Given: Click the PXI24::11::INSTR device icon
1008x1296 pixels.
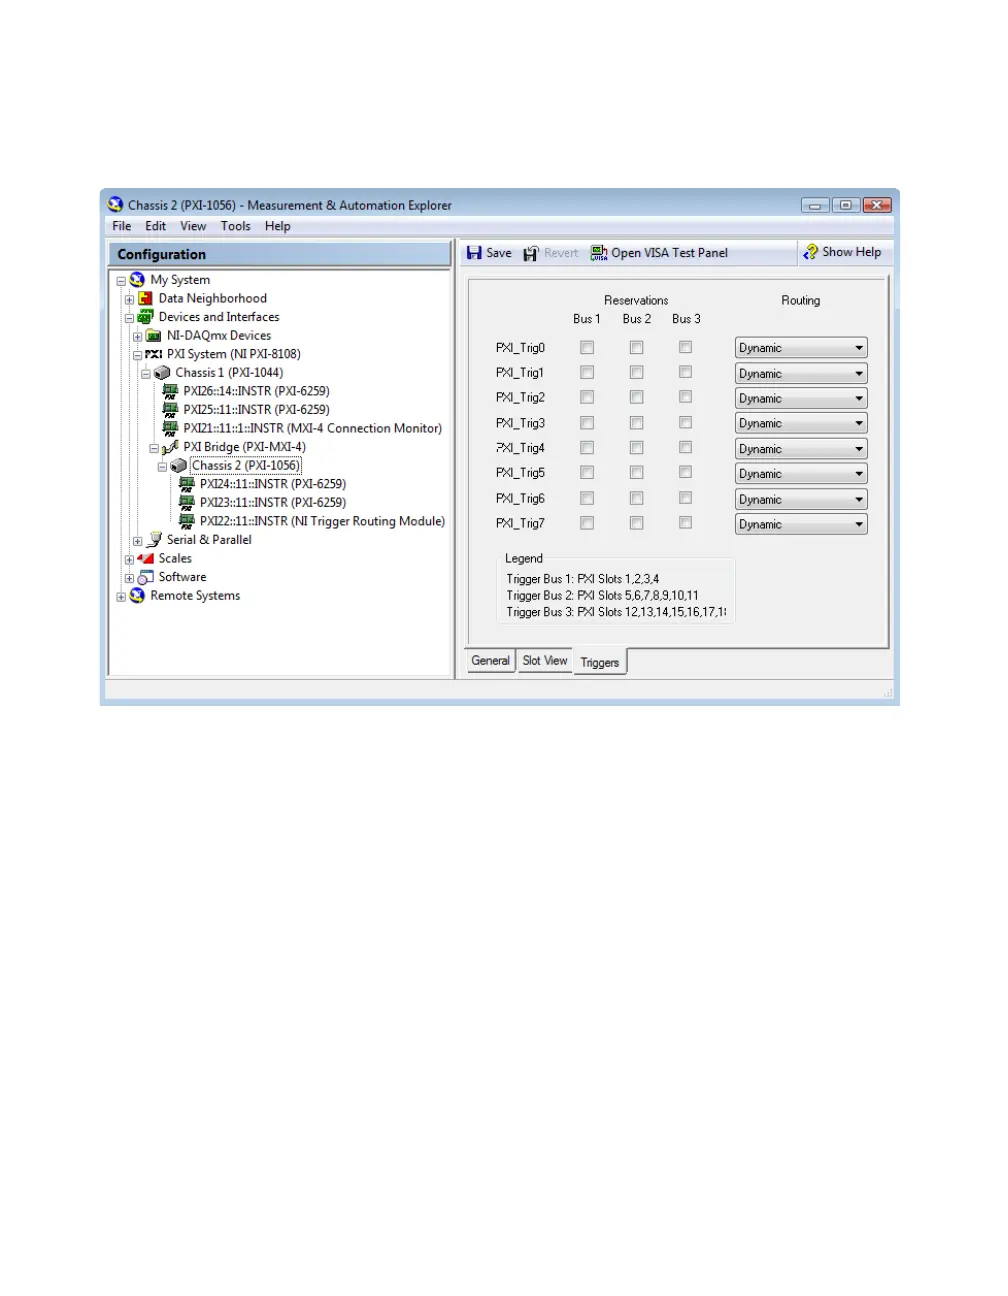Looking at the screenshot, I should click(187, 484).
